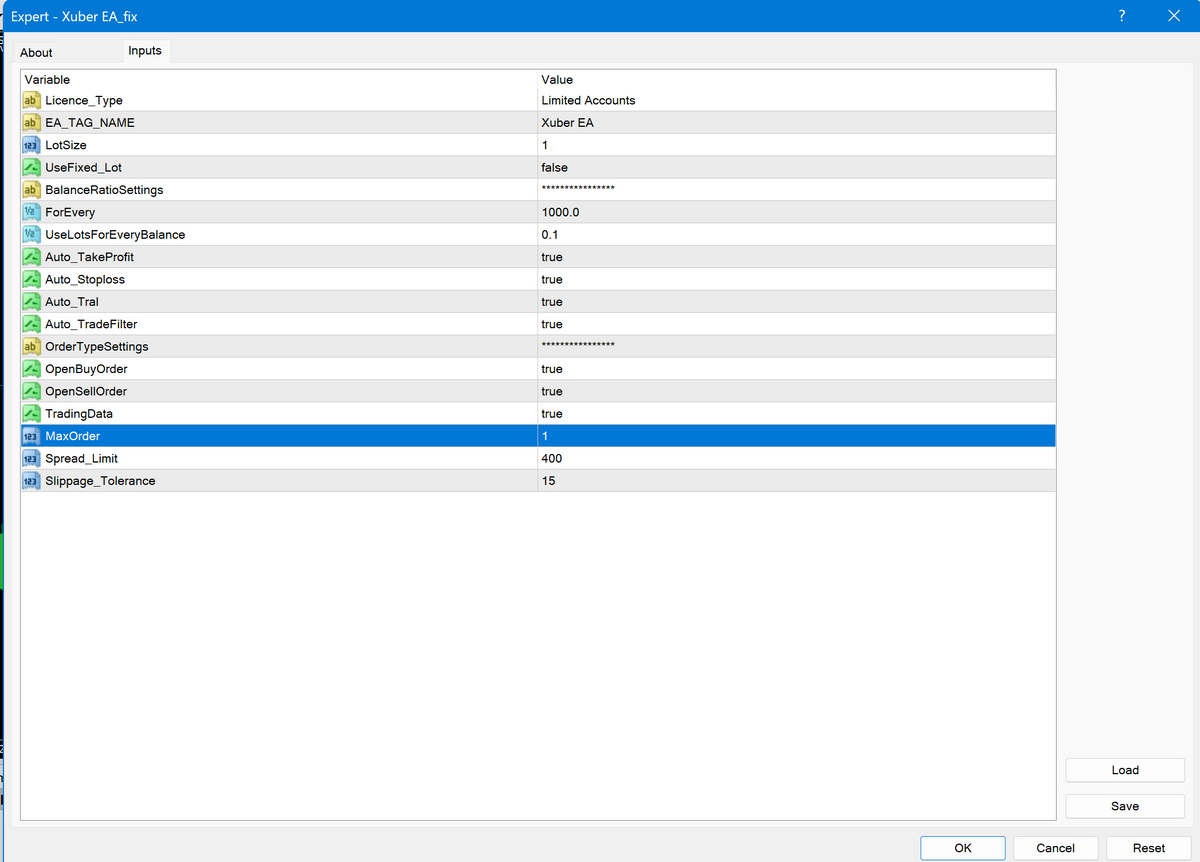Edit the MaxOrder value field
Viewport: 1200px width, 862px height.
tap(795, 436)
